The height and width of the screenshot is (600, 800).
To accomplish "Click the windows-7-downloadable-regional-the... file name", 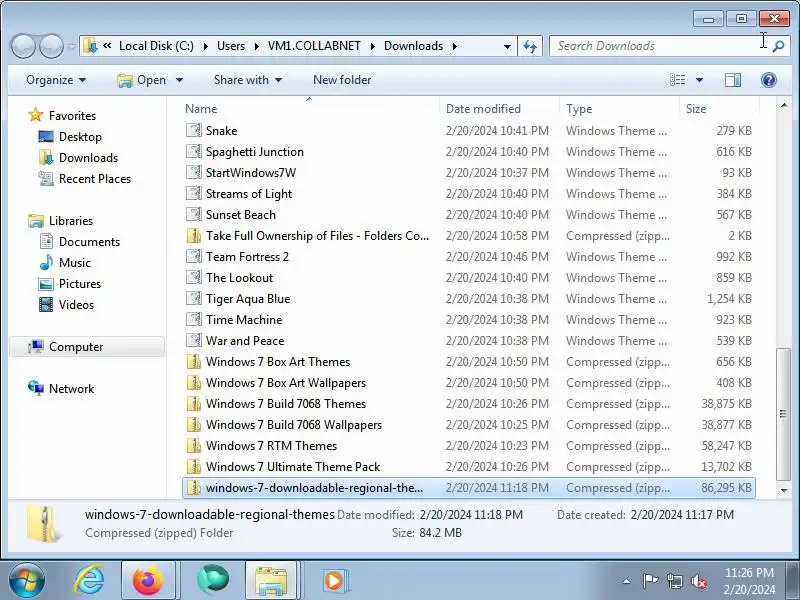I will tap(314, 488).
